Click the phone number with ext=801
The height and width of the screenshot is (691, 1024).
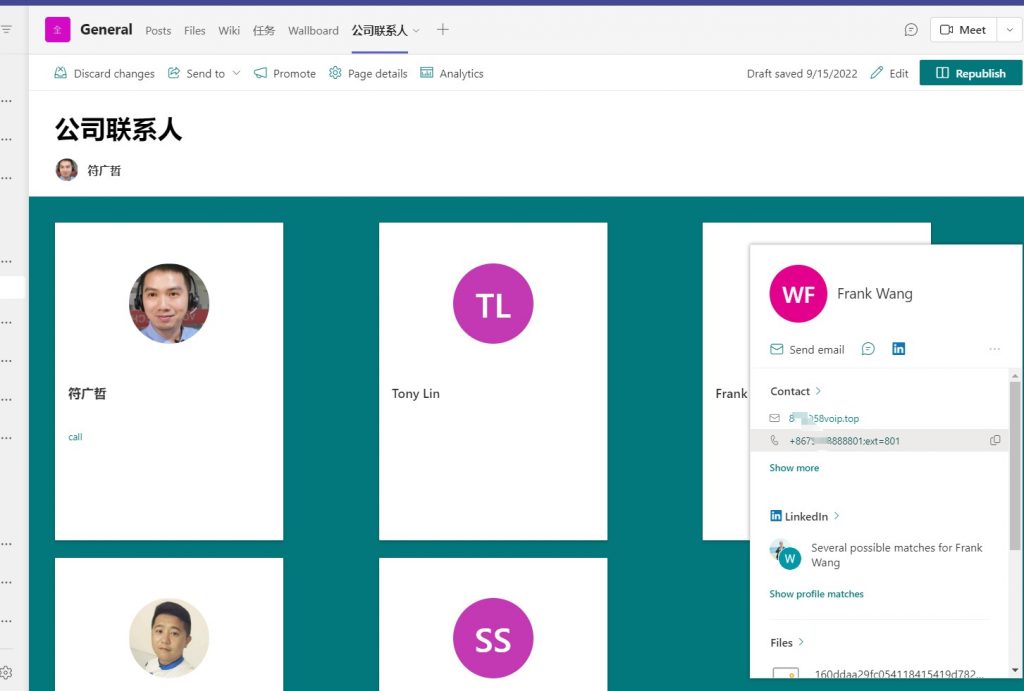(844, 441)
